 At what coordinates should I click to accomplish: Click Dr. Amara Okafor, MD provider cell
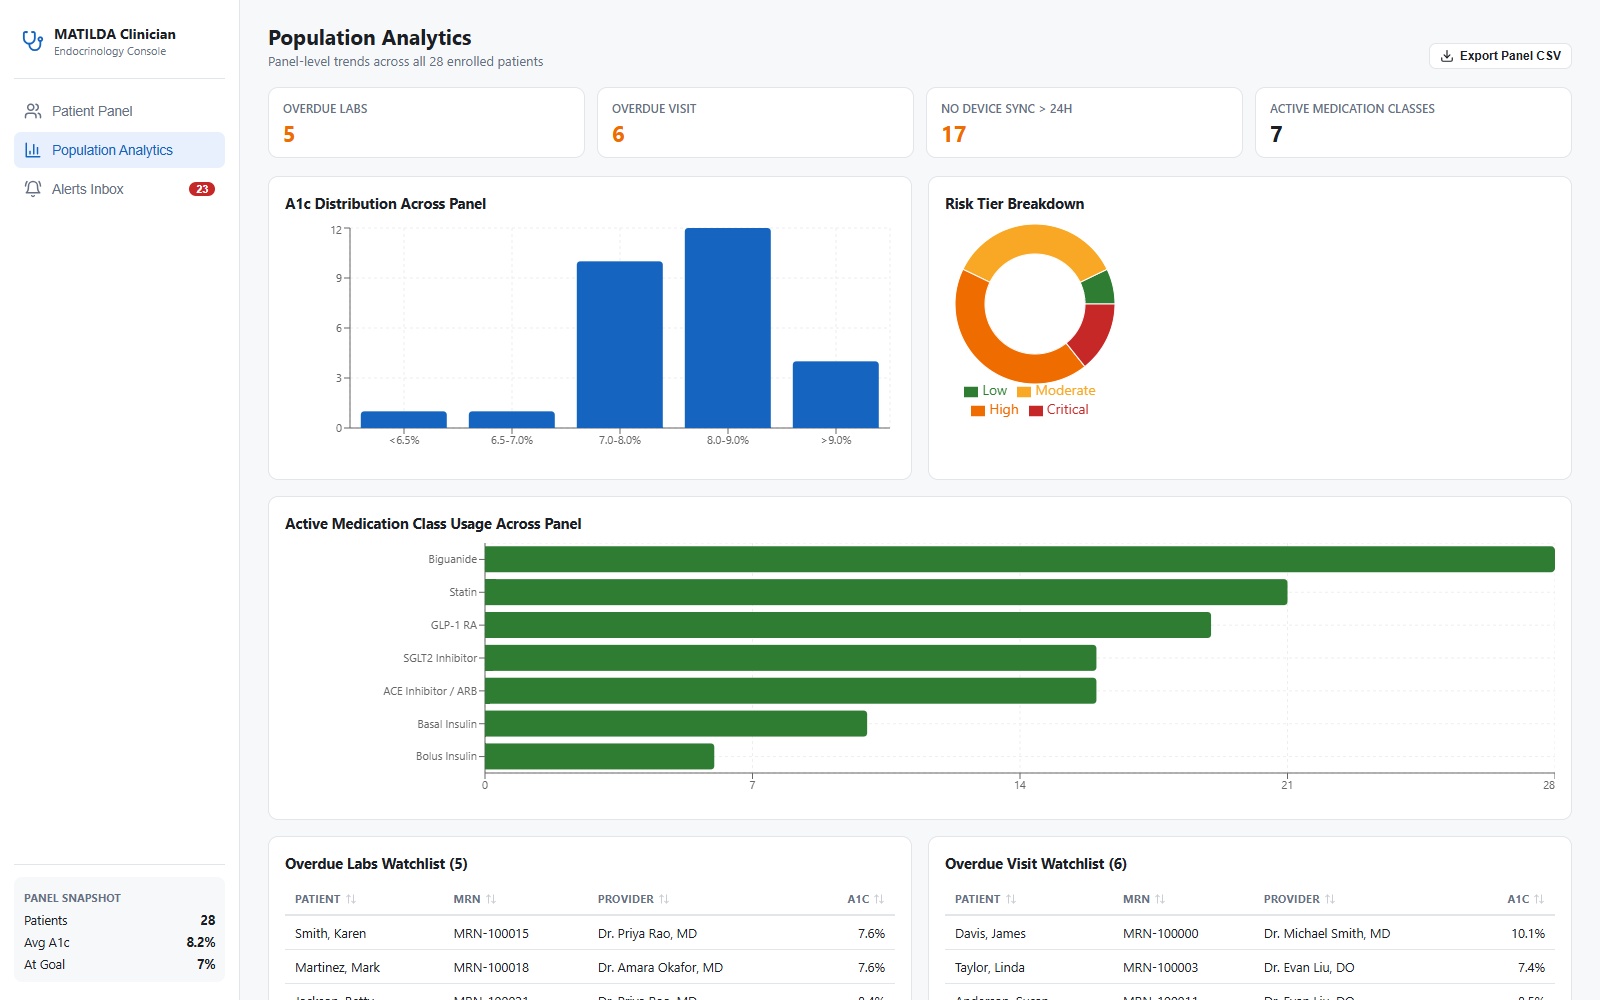coord(660,967)
